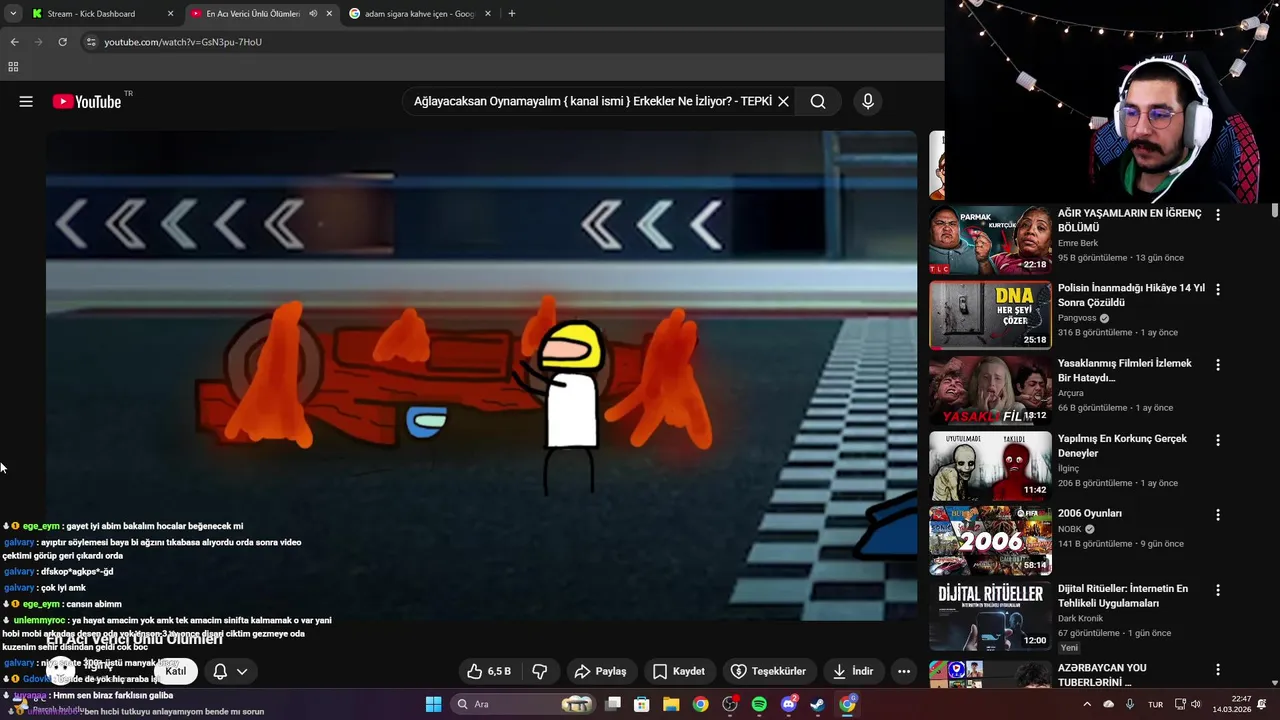Open AĞIR YAŞAMLARIN EN İĞRENÇ BÖLÜMÜ thumbnail

[990, 240]
